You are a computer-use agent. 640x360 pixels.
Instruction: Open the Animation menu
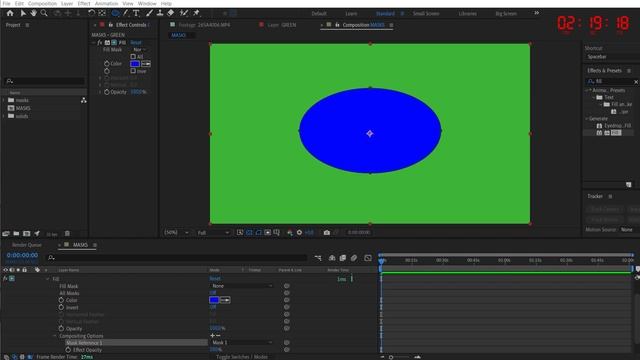point(106,3)
